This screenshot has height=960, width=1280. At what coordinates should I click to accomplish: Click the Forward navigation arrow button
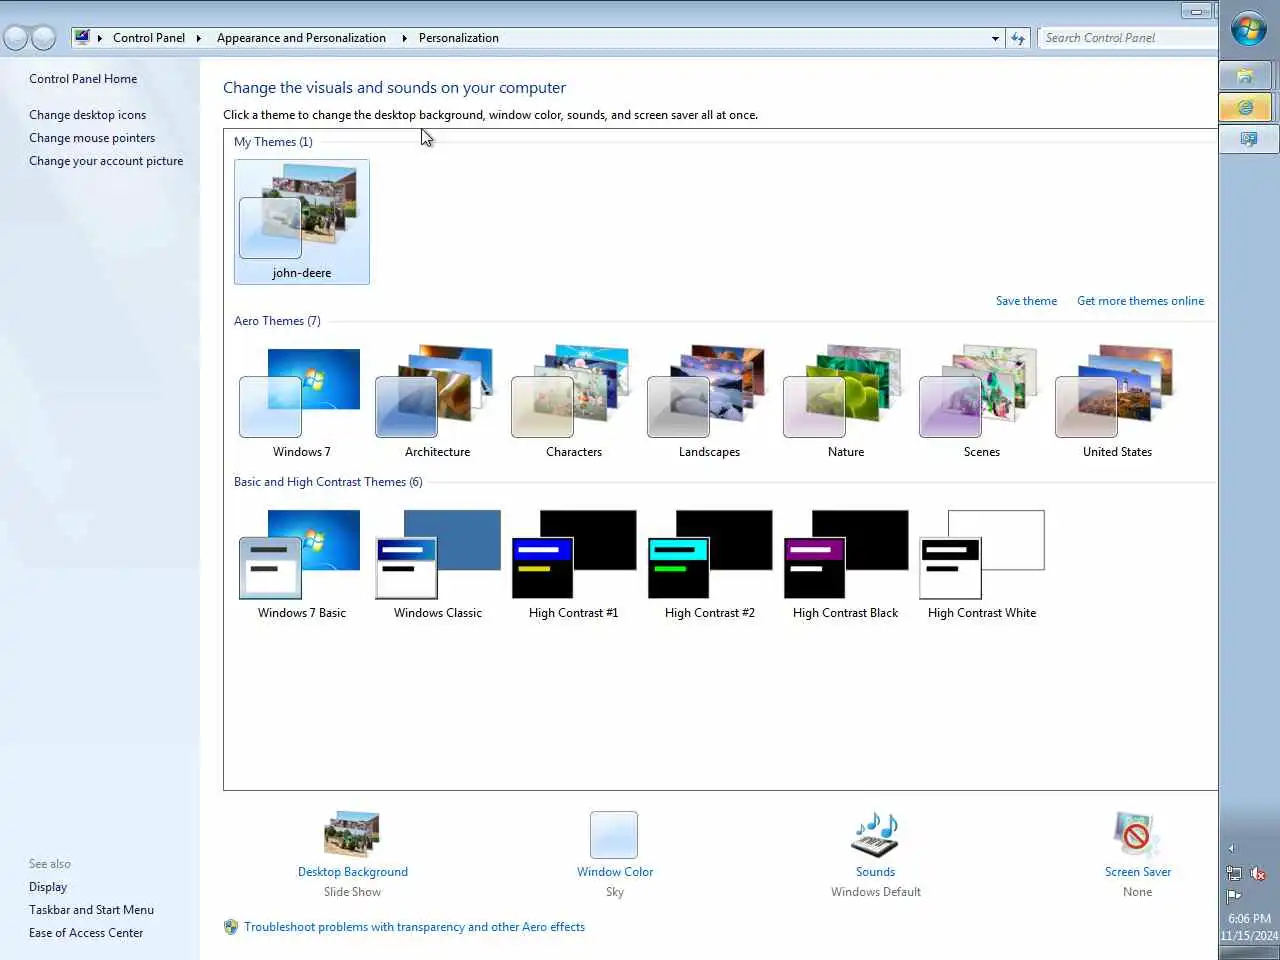click(x=43, y=38)
